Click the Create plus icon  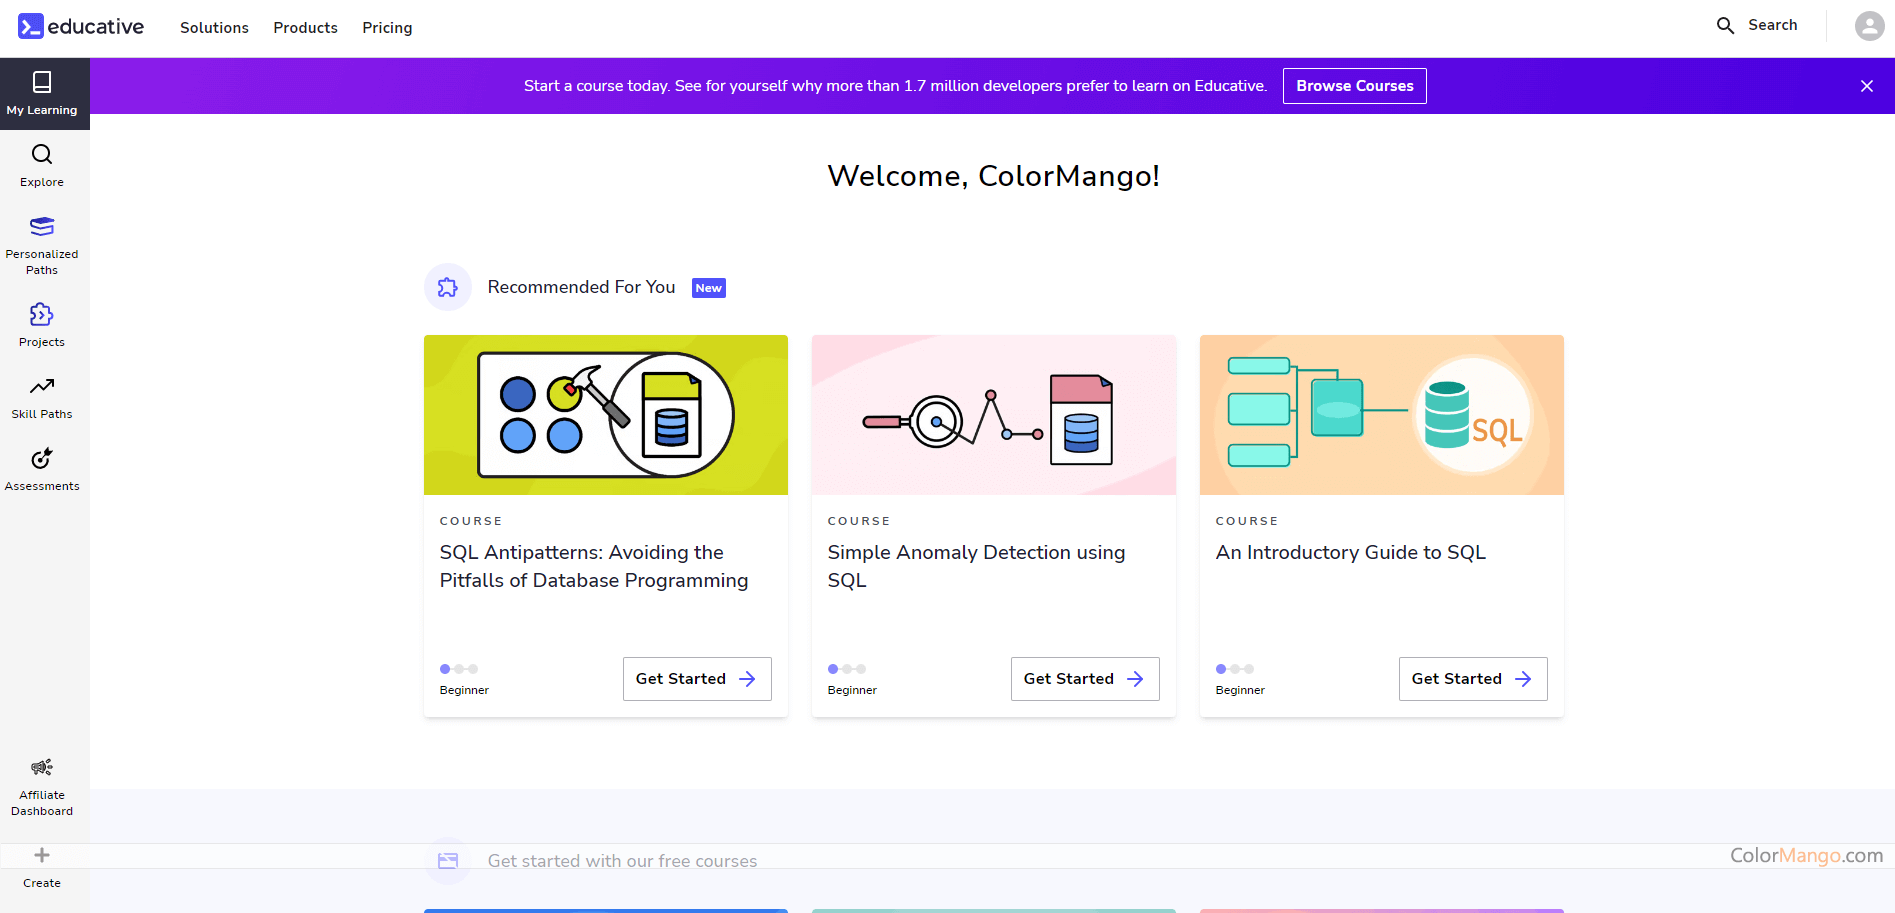(x=42, y=856)
